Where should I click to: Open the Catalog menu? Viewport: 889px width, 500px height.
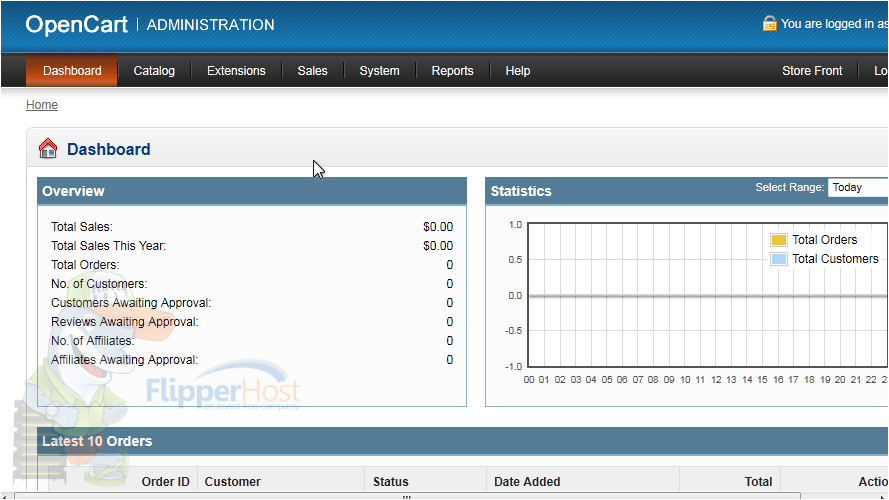click(x=154, y=71)
